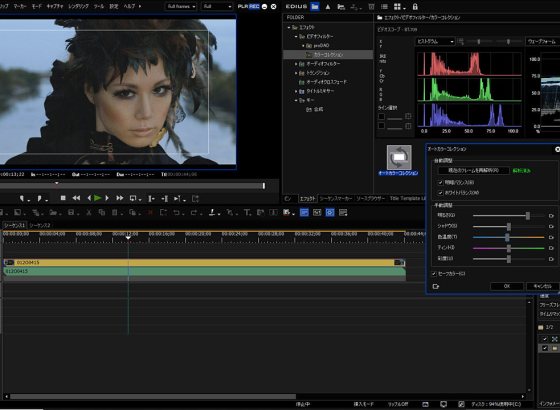Click the red Delete icon in timeline toolbar
The image size is (560, 410).
click(150, 212)
